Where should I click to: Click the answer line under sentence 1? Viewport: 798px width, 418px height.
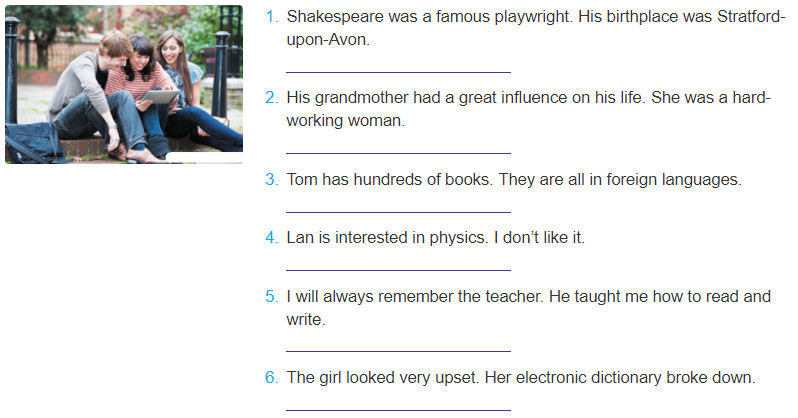pos(398,72)
